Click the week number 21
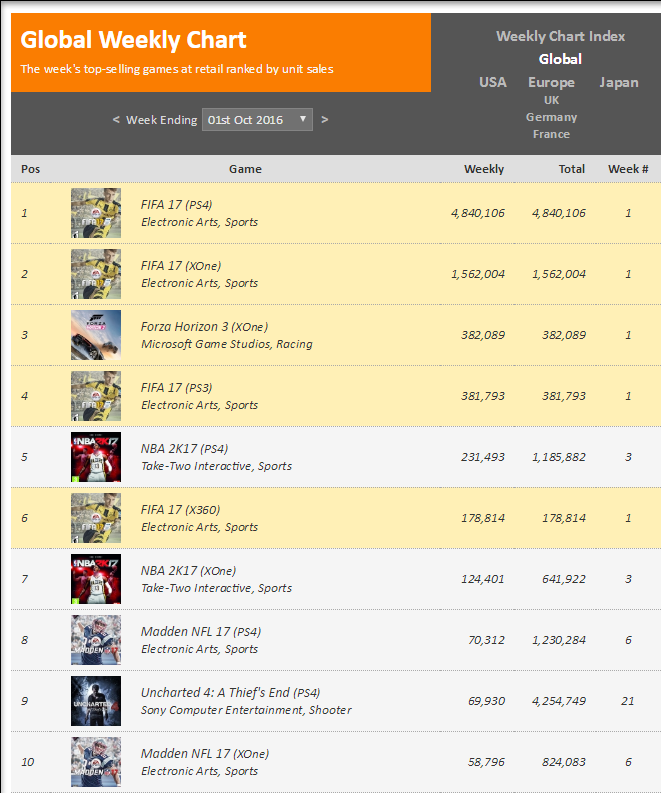661x793 pixels. tap(628, 701)
